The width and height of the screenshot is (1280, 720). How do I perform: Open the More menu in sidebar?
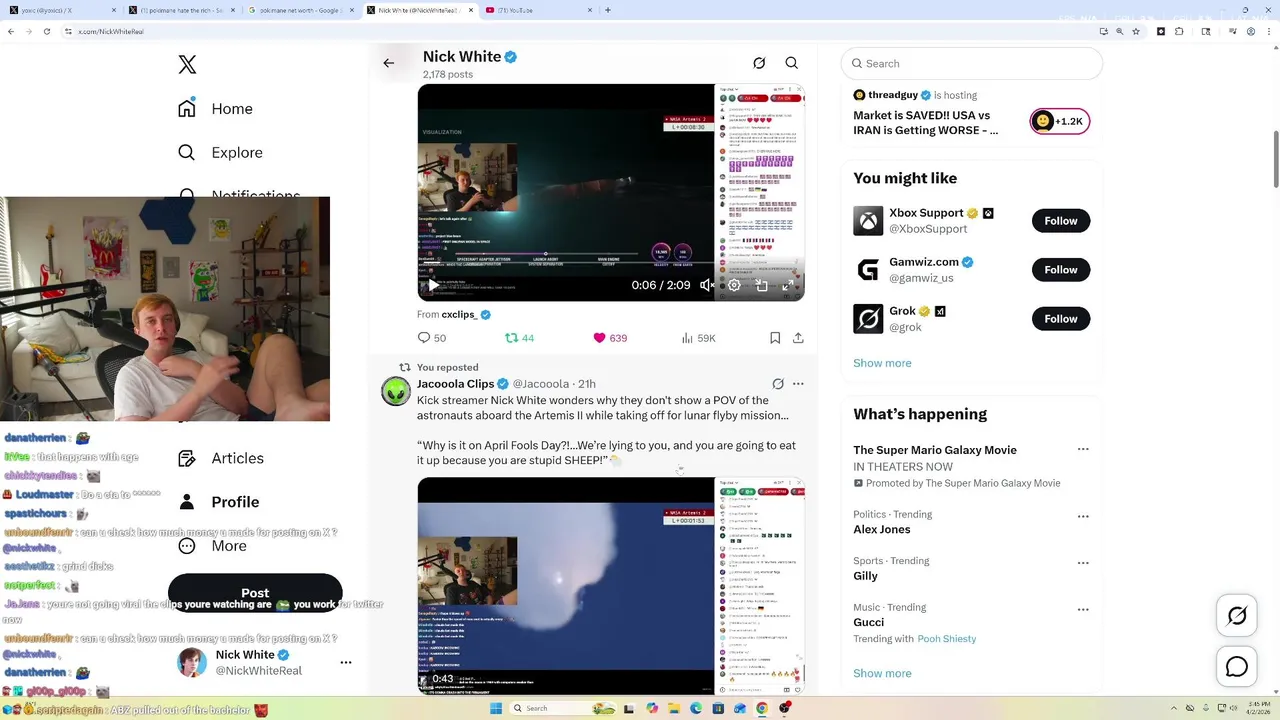point(212,546)
